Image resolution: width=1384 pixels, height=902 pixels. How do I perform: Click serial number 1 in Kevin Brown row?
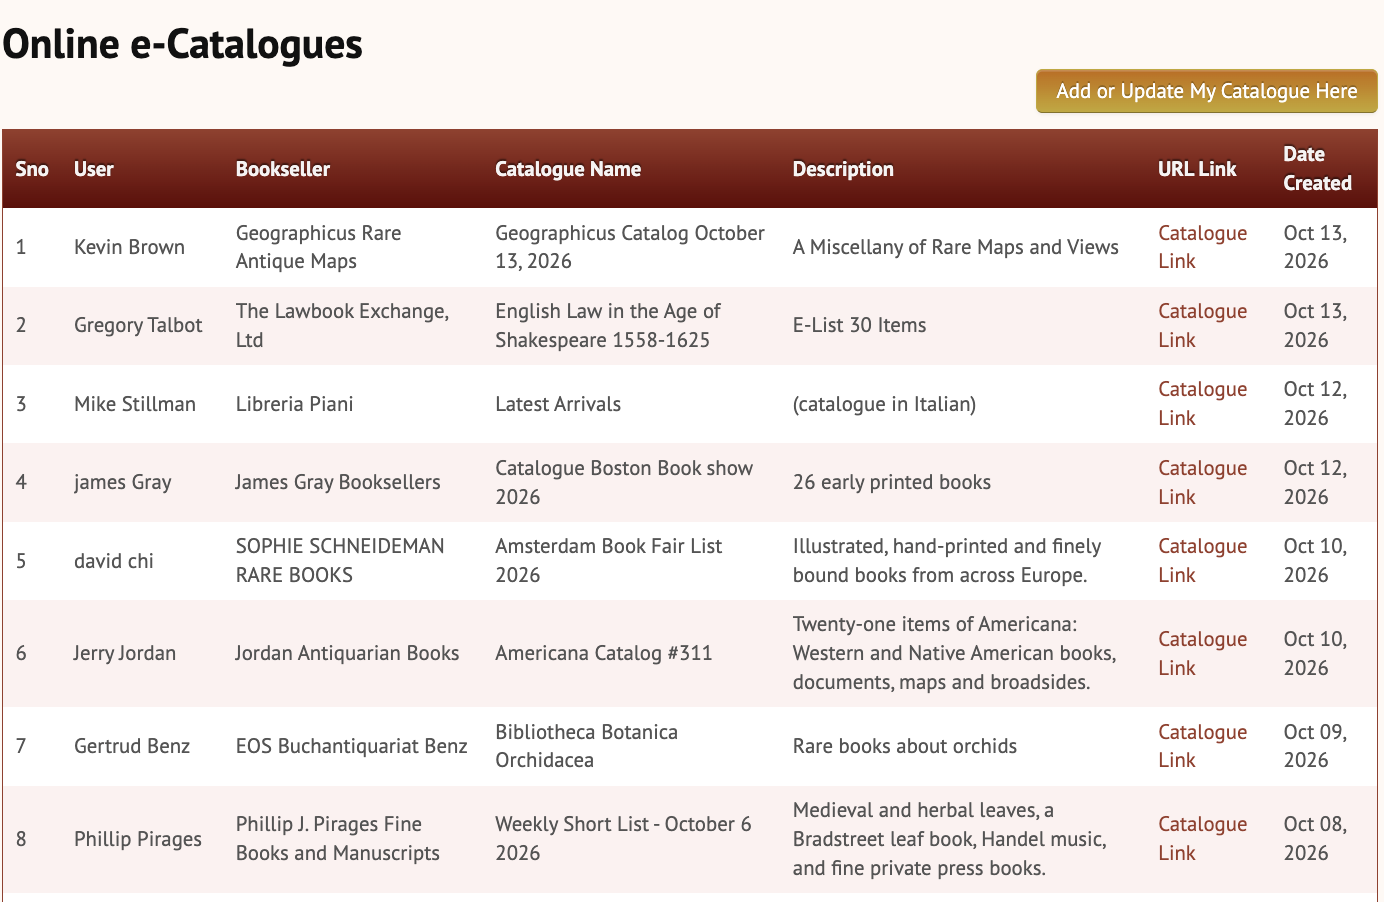click(21, 247)
